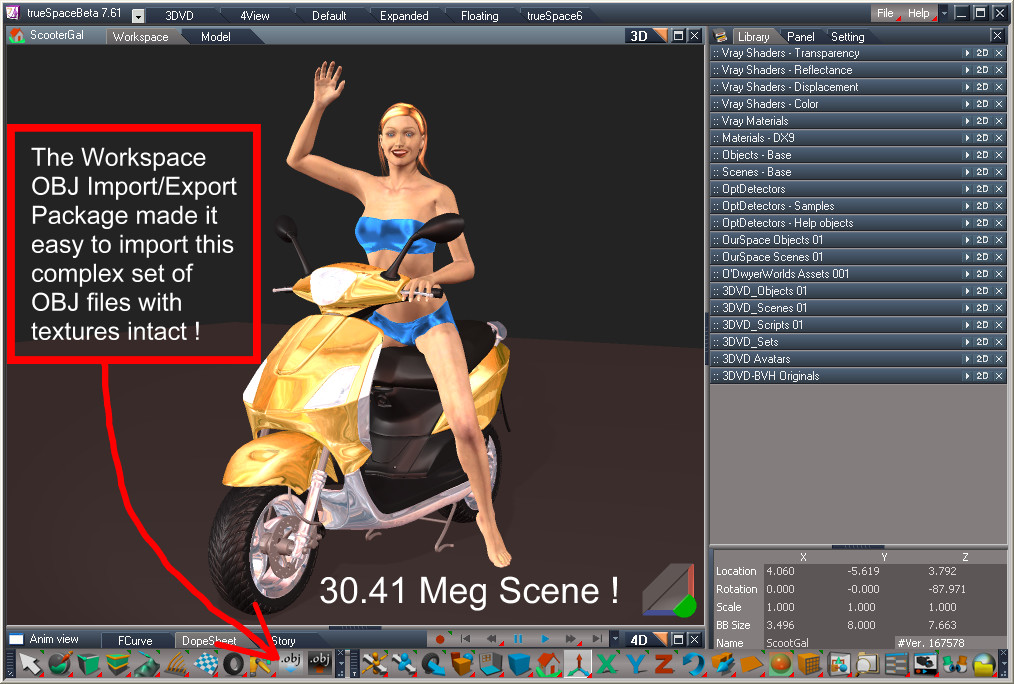This screenshot has height=684, width=1014.
Task: Click the OBJ import icon with blue arrow
Action: pos(290,662)
